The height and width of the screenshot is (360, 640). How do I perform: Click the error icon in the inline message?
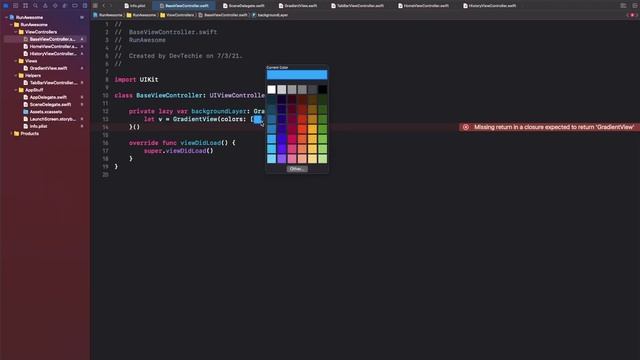[466, 127]
